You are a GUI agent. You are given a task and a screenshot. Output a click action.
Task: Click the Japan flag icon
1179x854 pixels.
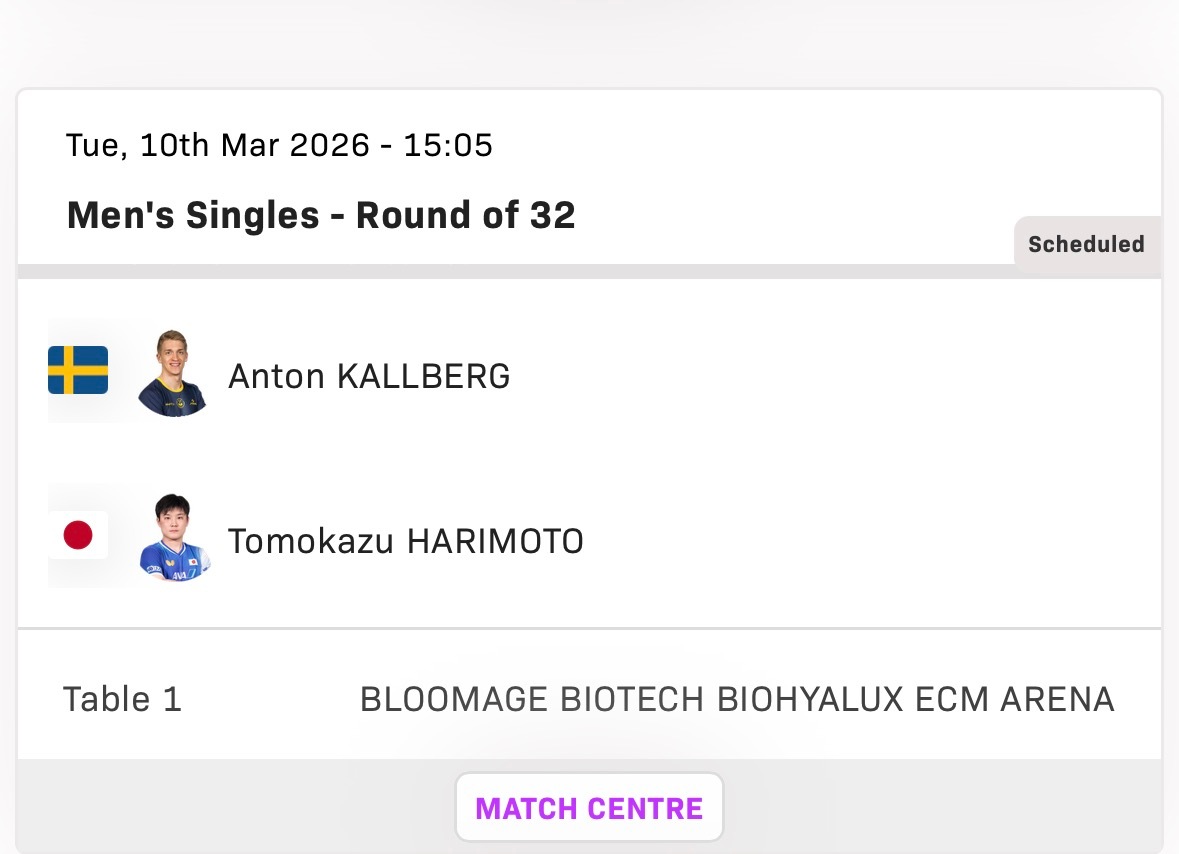coord(78,536)
